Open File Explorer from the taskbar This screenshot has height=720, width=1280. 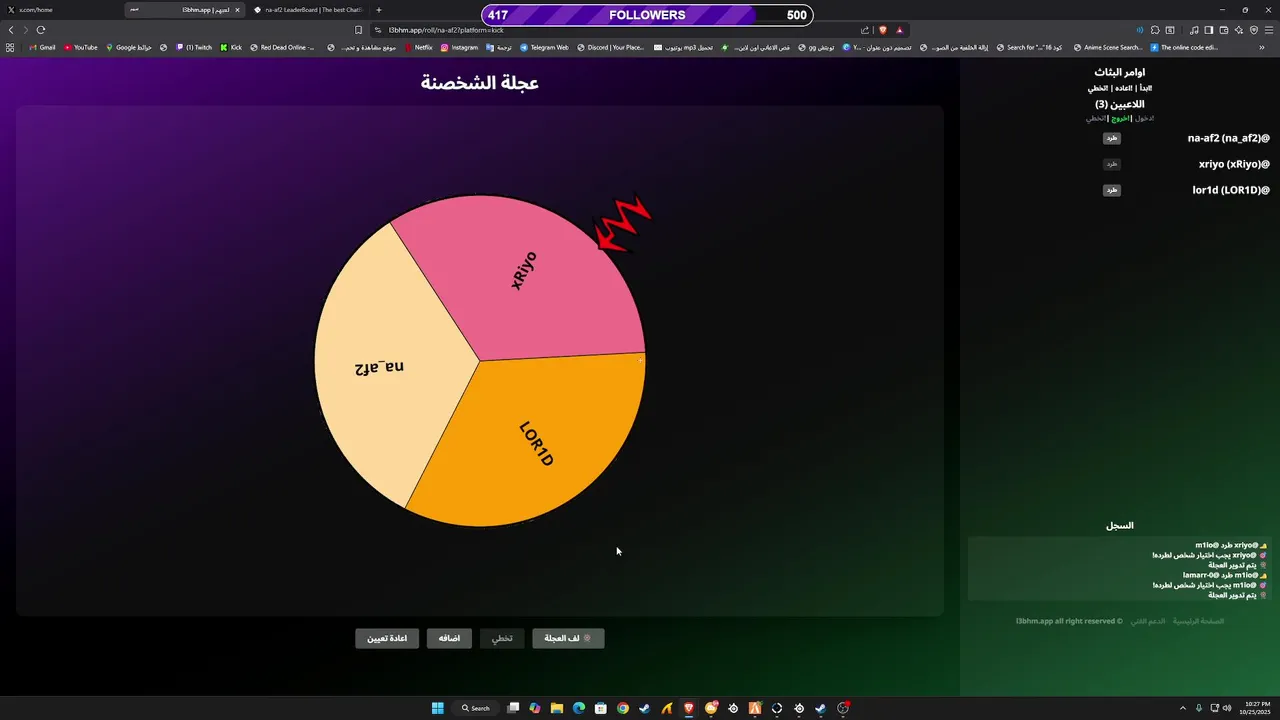(557, 708)
